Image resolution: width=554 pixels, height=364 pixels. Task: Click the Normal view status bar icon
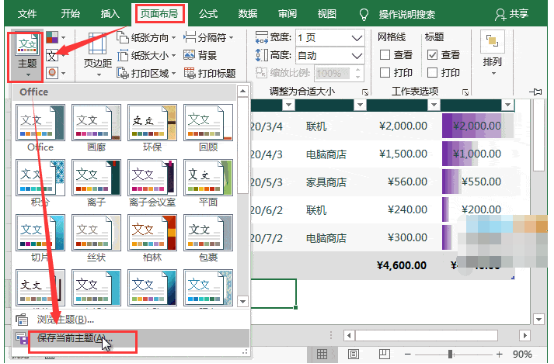tap(322, 354)
